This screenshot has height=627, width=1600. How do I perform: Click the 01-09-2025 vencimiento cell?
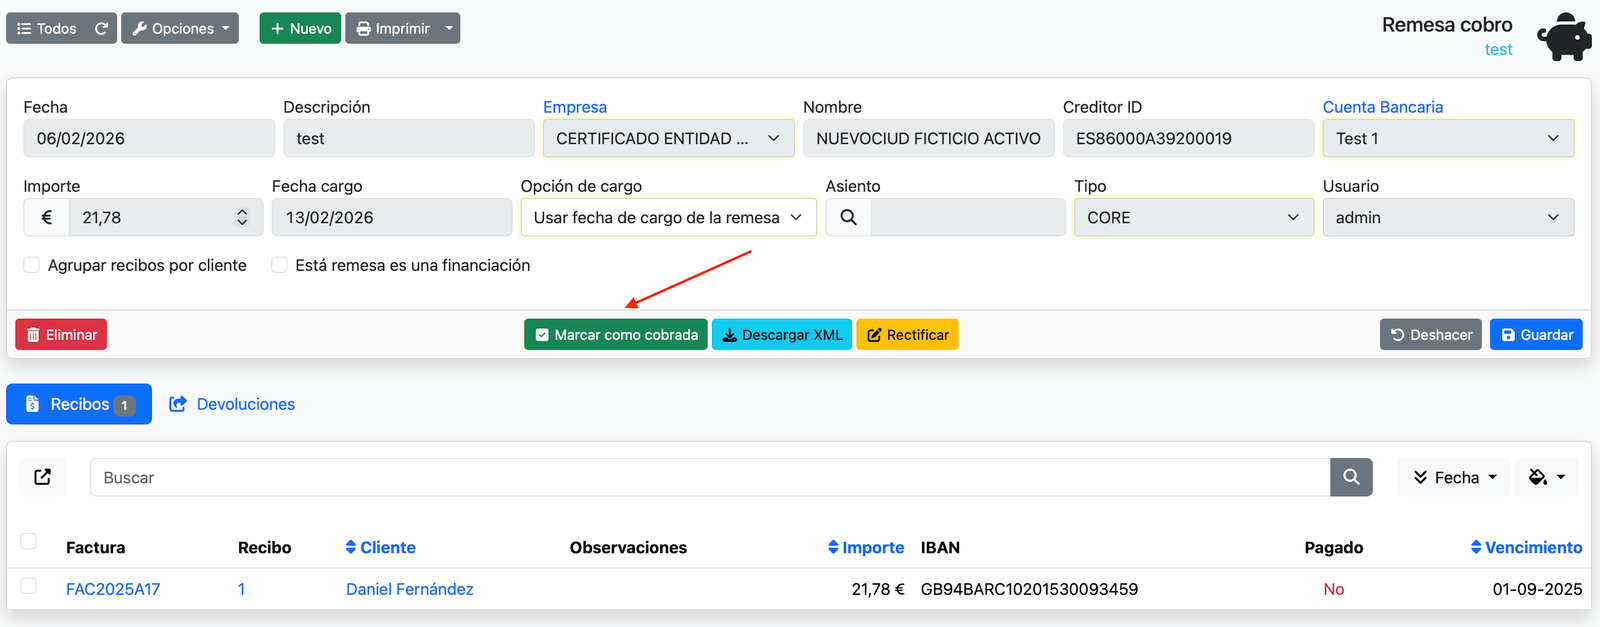(x=1537, y=589)
